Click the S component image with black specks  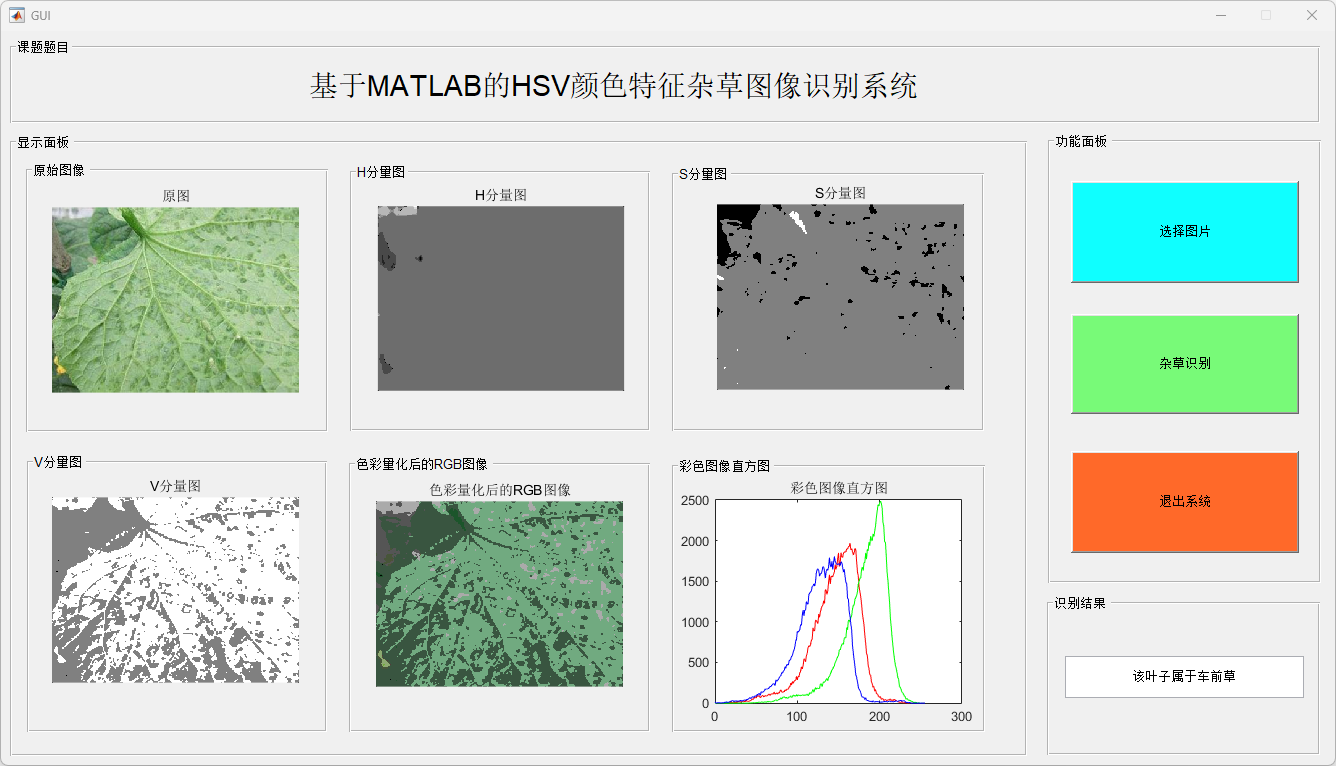[840, 297]
